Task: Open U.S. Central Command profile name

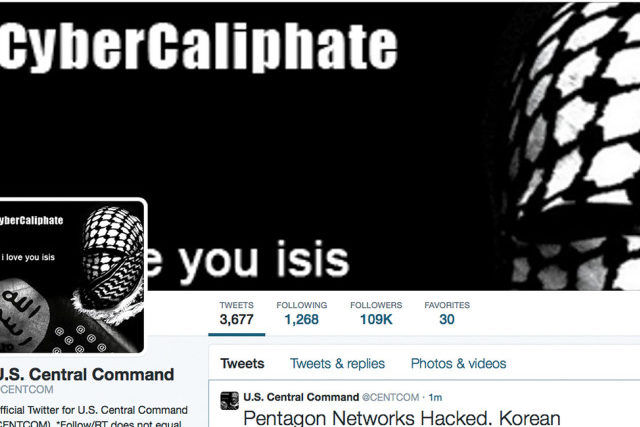Action: click(85, 374)
